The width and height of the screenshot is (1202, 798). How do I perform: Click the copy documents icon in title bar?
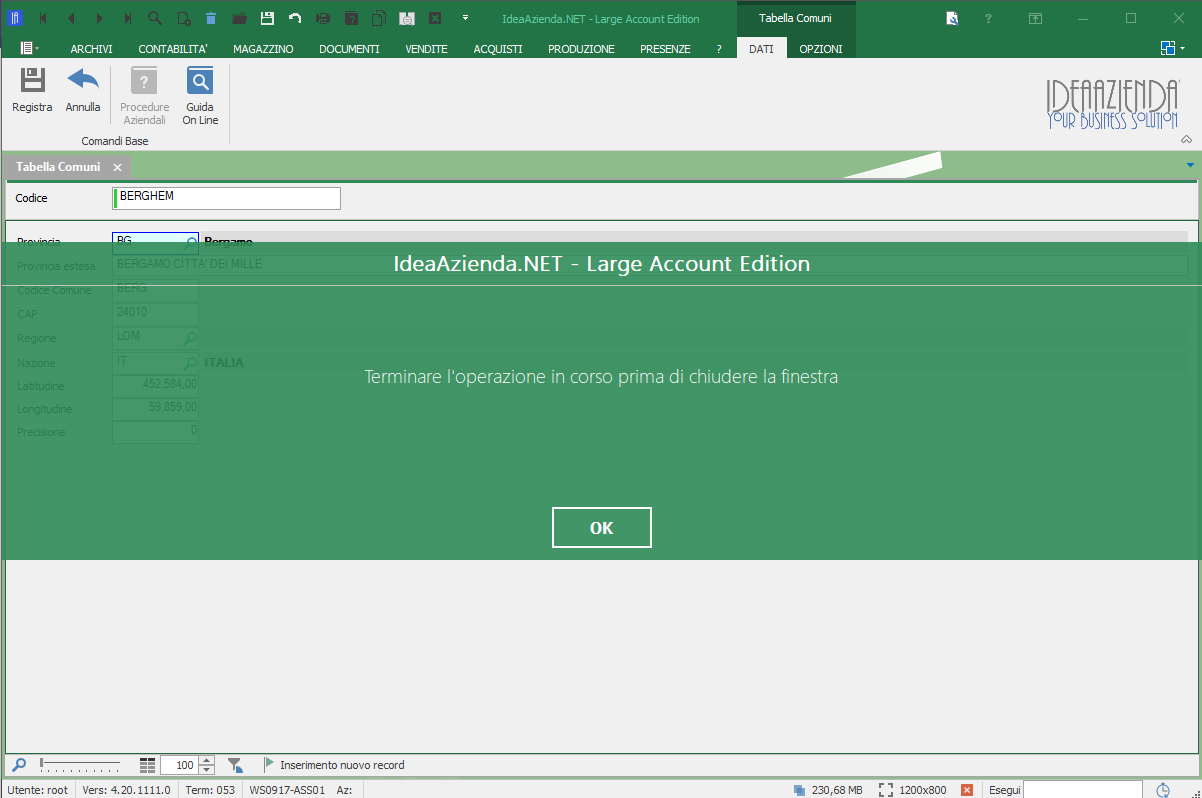tap(379, 18)
